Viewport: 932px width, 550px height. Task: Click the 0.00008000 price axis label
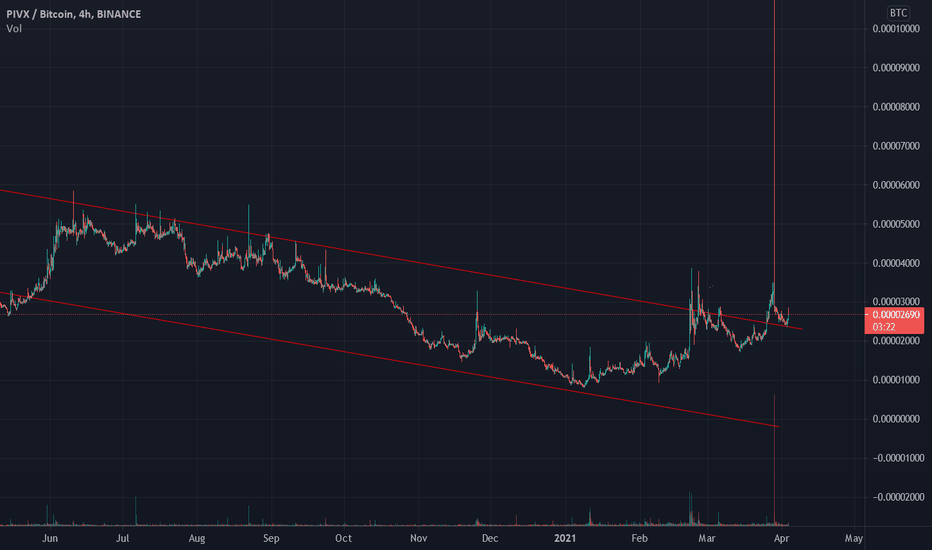(x=896, y=107)
